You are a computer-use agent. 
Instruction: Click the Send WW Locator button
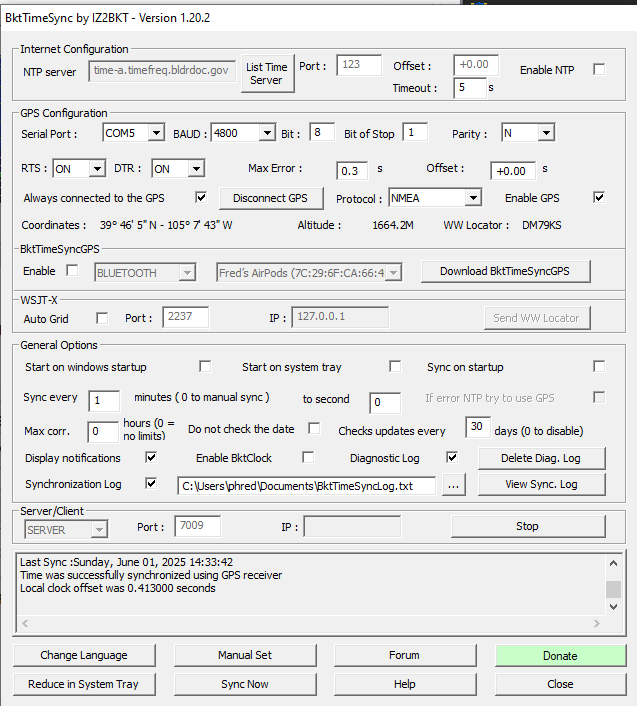[x=537, y=318]
